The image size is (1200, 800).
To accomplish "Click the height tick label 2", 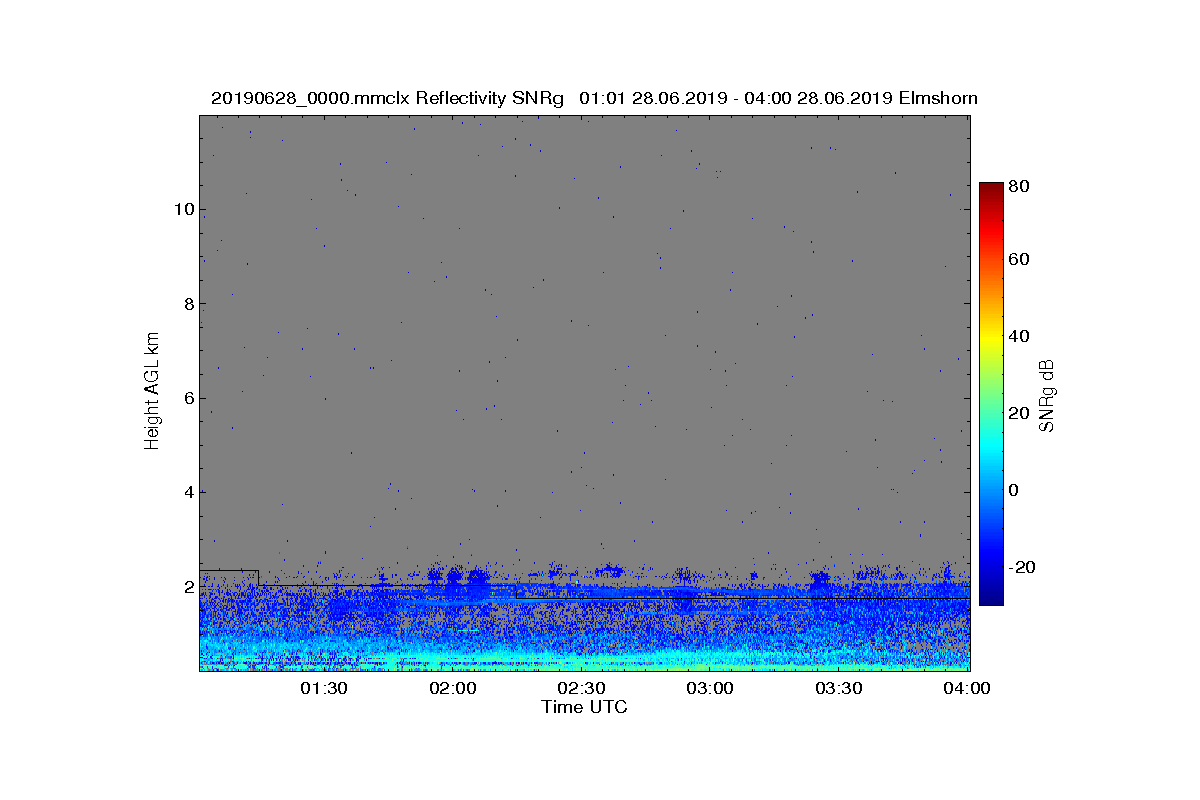I will 187,587.
